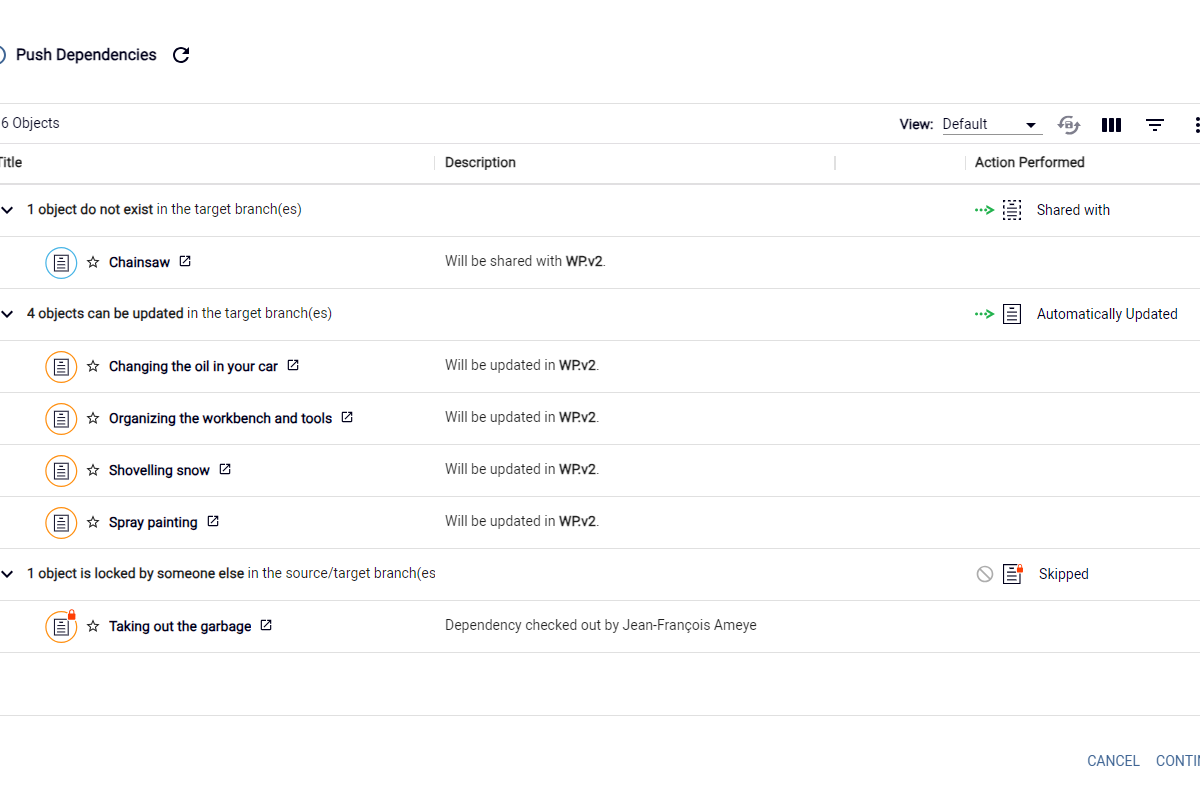Open Shovelling snow external link icon
Viewport: 1200px width, 787px height.
pyautogui.click(x=225, y=469)
